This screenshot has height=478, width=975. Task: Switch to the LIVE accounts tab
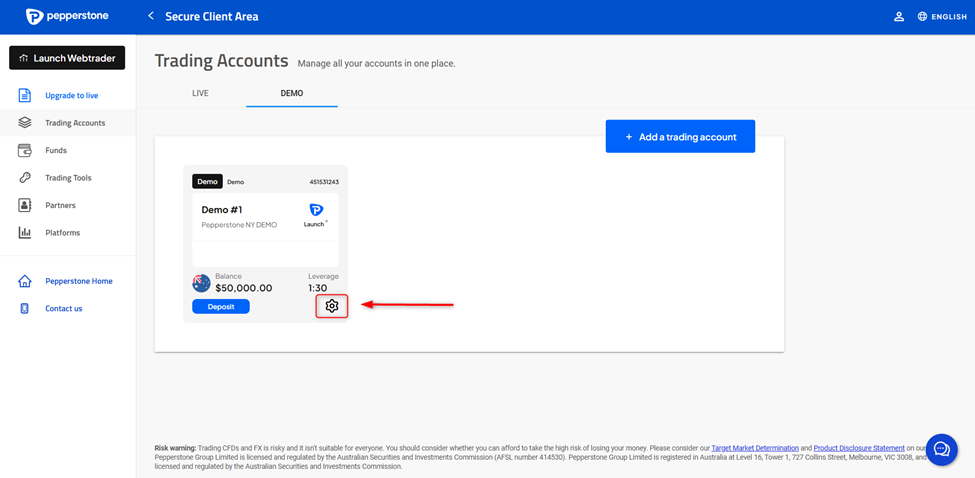(x=200, y=93)
